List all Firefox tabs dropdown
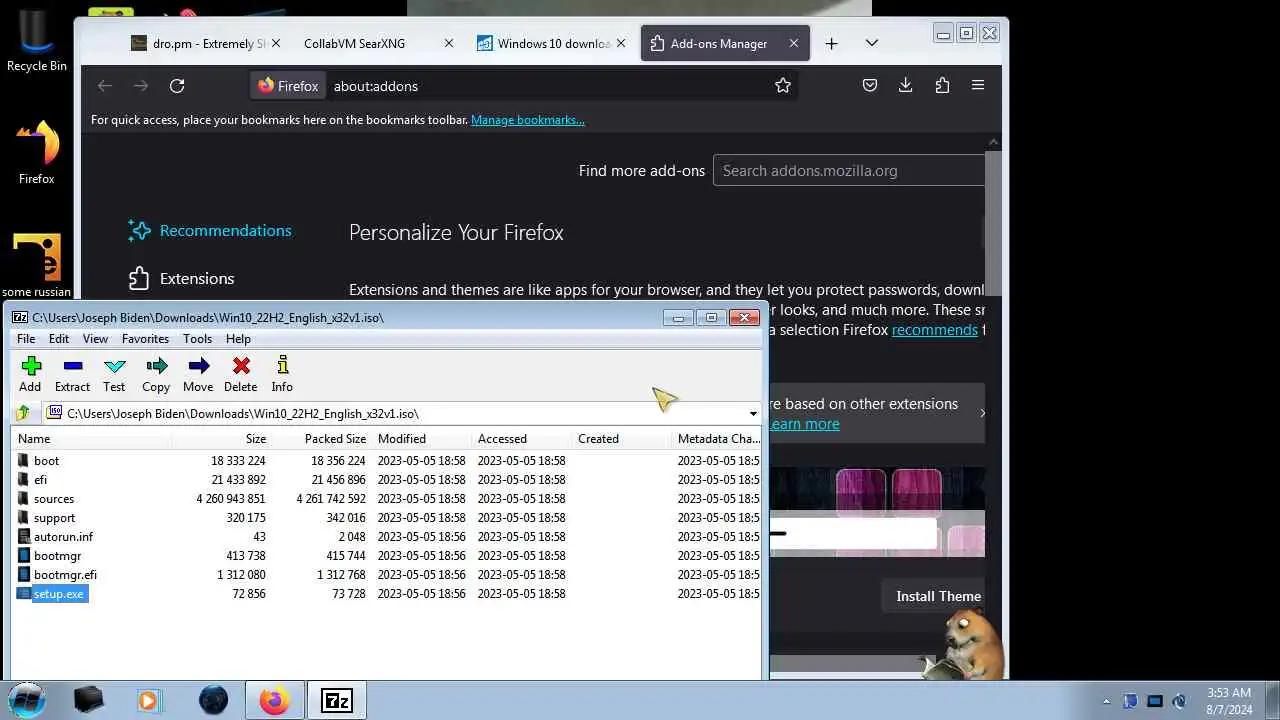Image resolution: width=1280 pixels, height=720 pixels. coord(871,44)
